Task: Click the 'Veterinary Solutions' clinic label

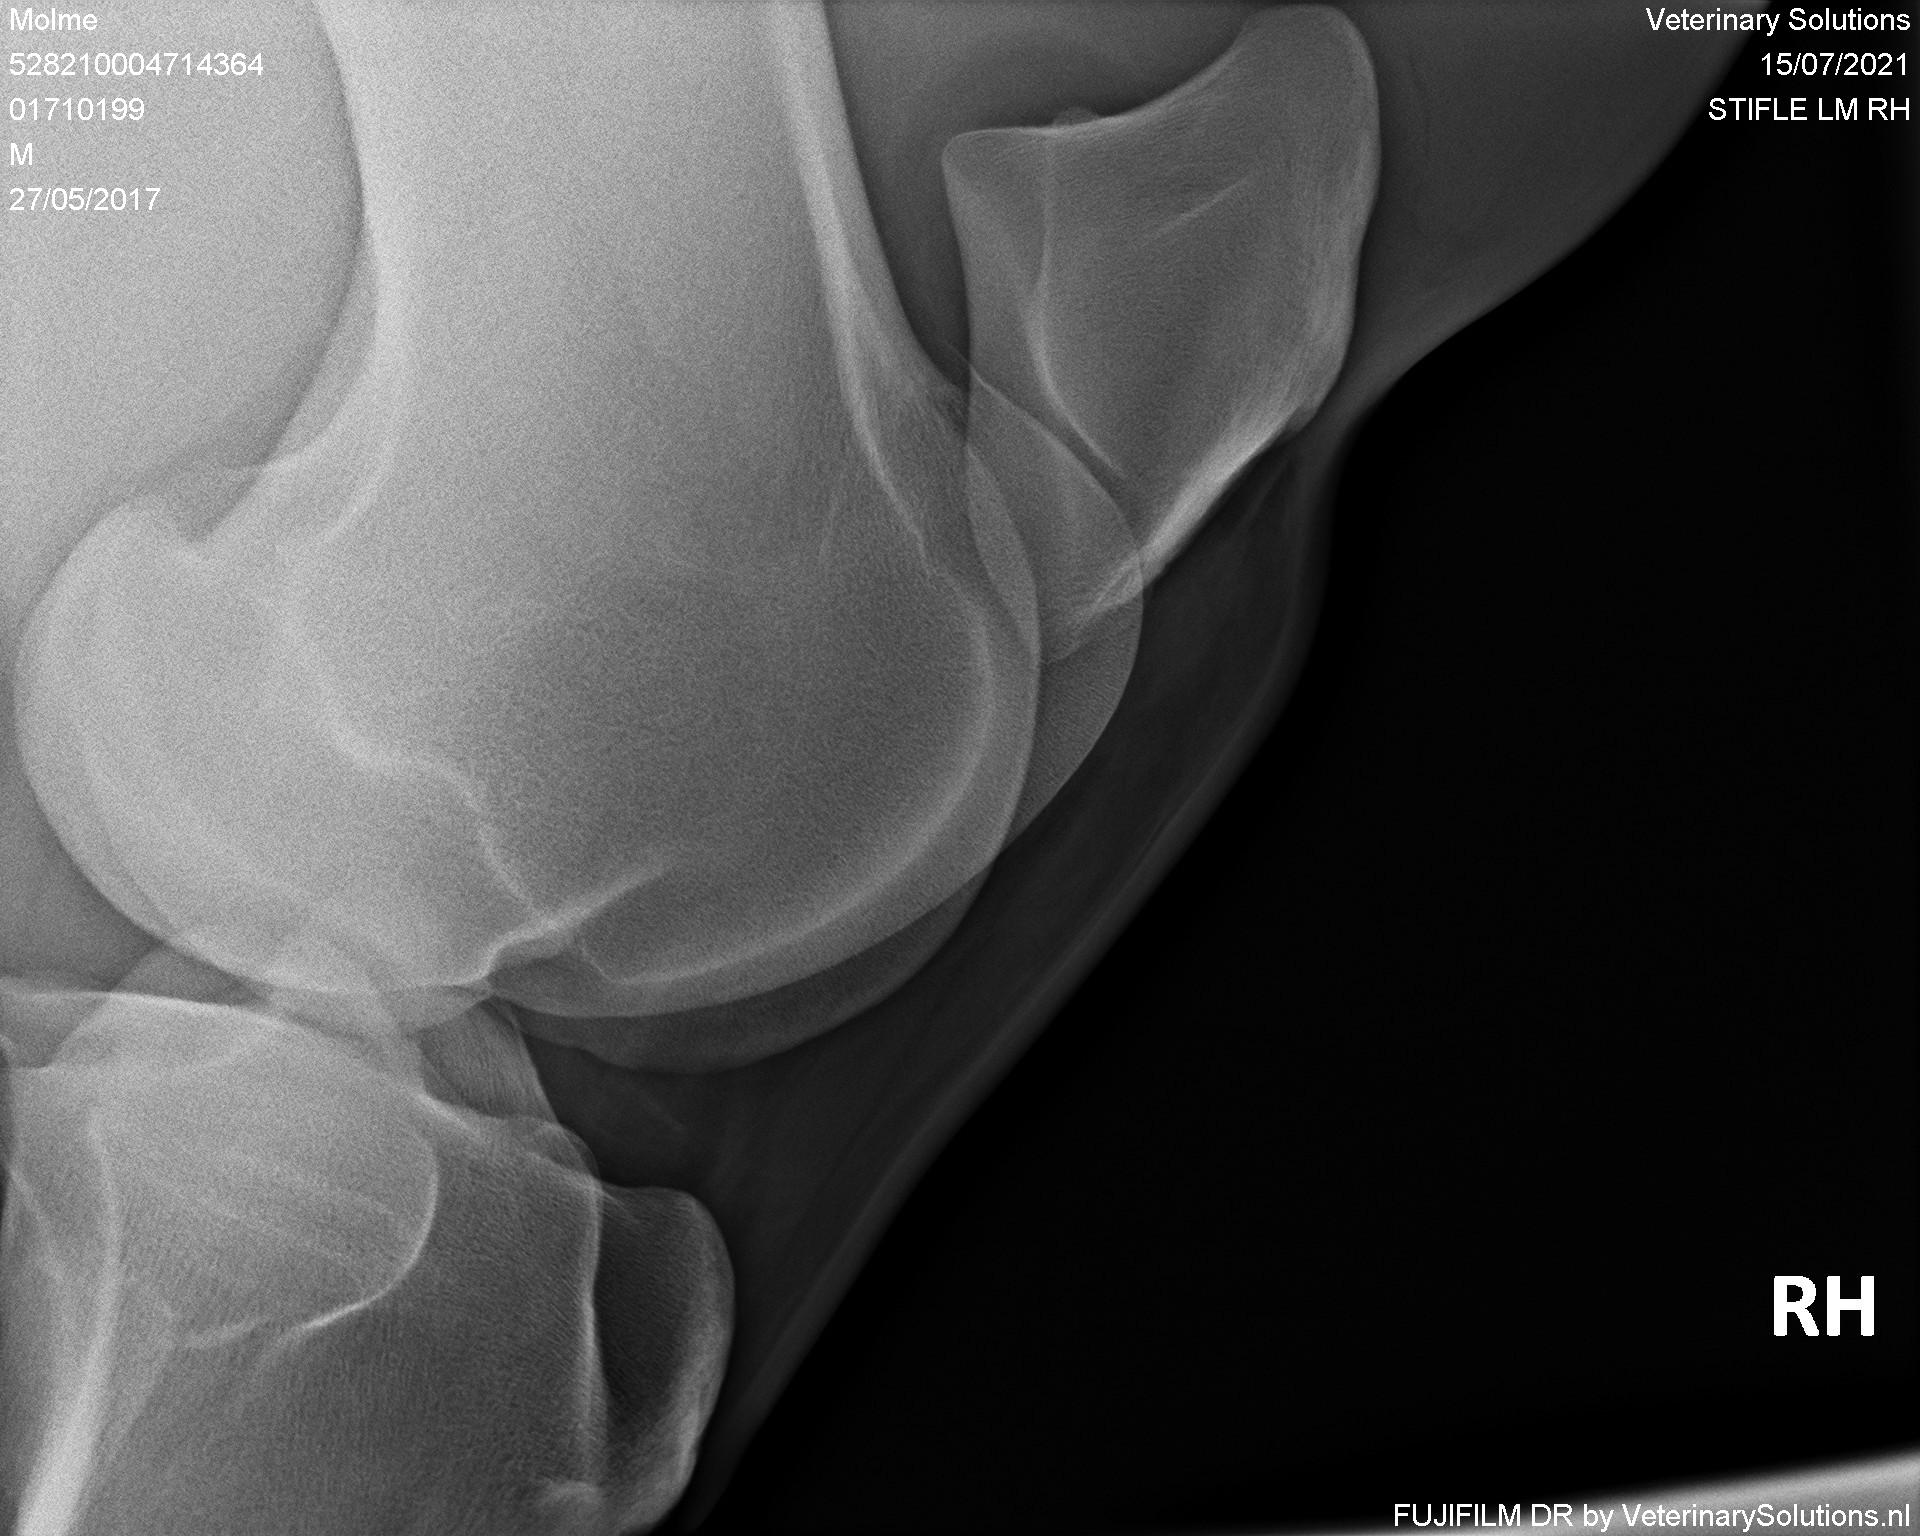Action: click(x=1778, y=20)
